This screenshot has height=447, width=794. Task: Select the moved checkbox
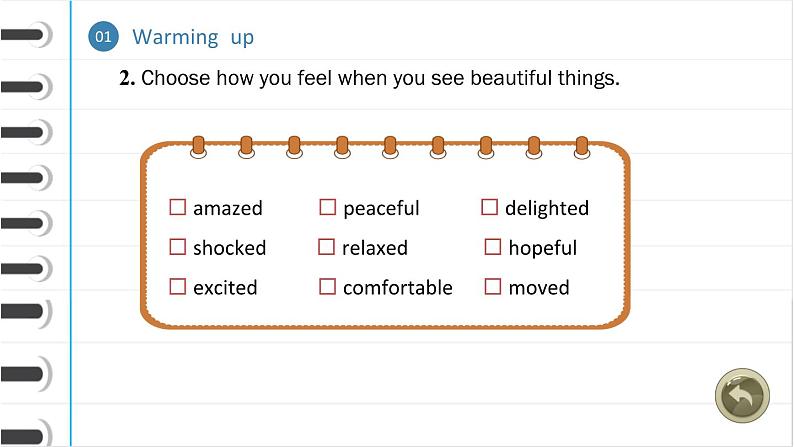pyautogui.click(x=493, y=287)
